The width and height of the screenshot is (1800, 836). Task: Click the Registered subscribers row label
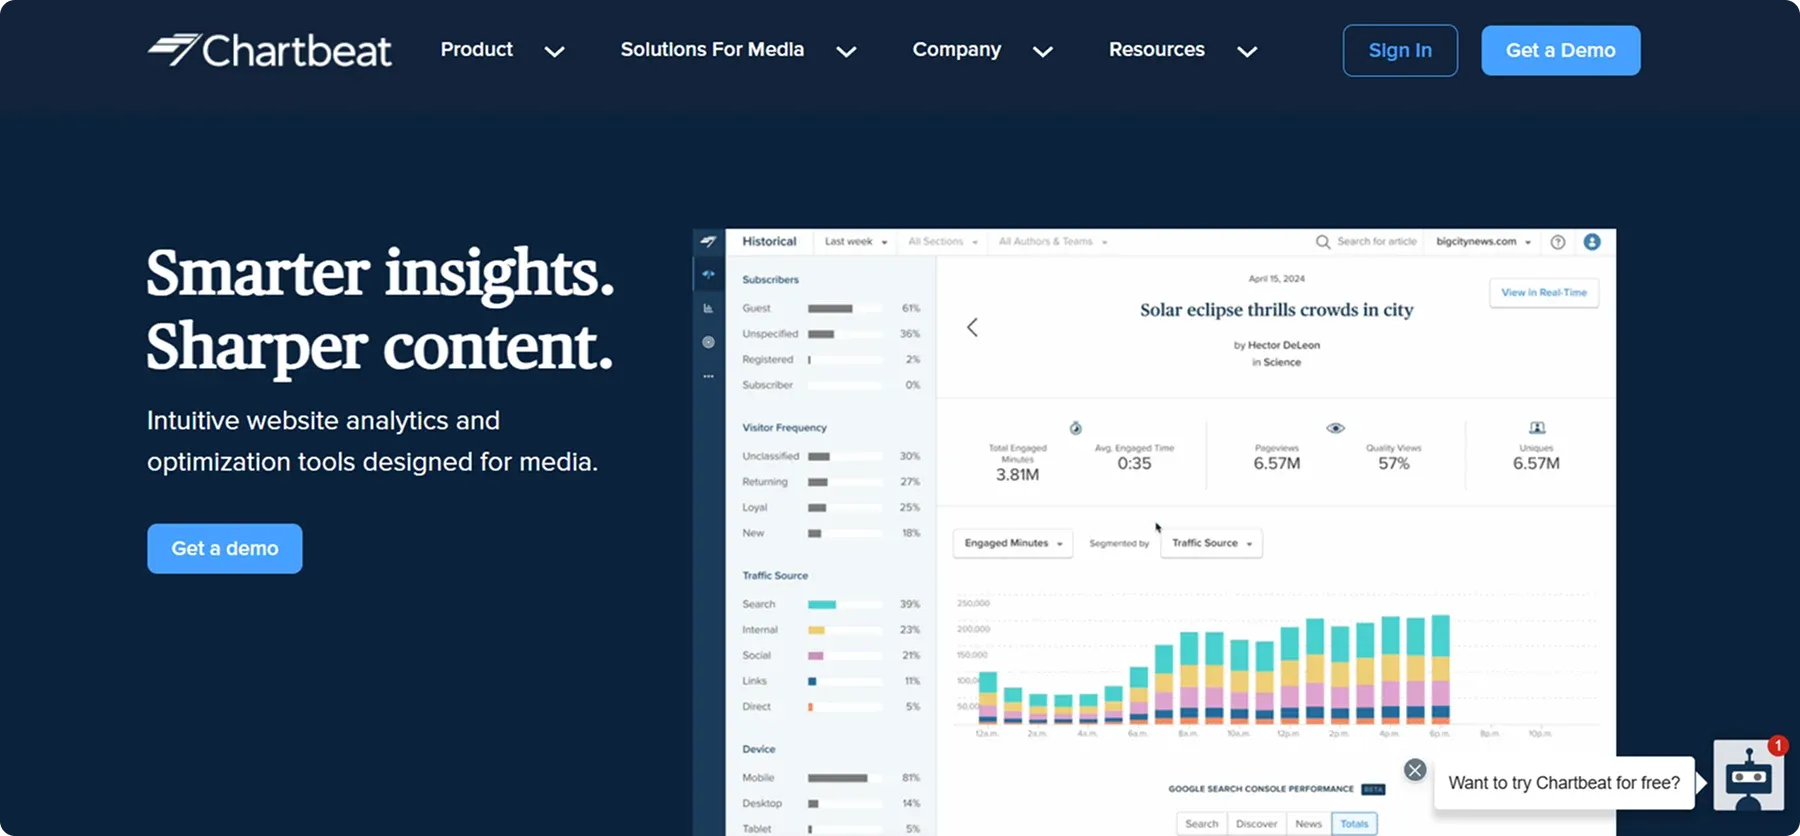coord(767,359)
